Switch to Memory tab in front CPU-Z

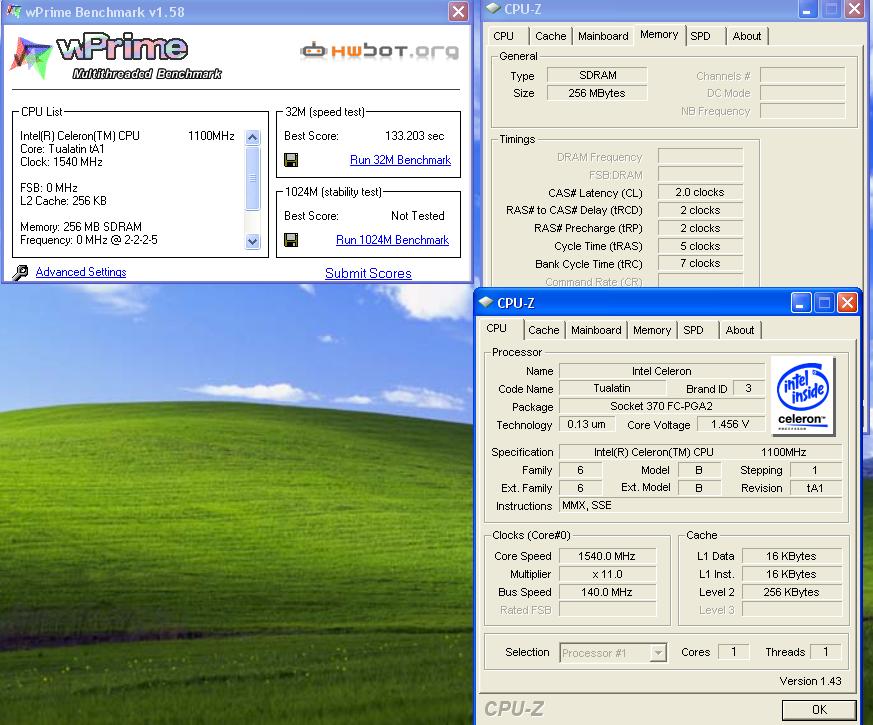(652, 330)
